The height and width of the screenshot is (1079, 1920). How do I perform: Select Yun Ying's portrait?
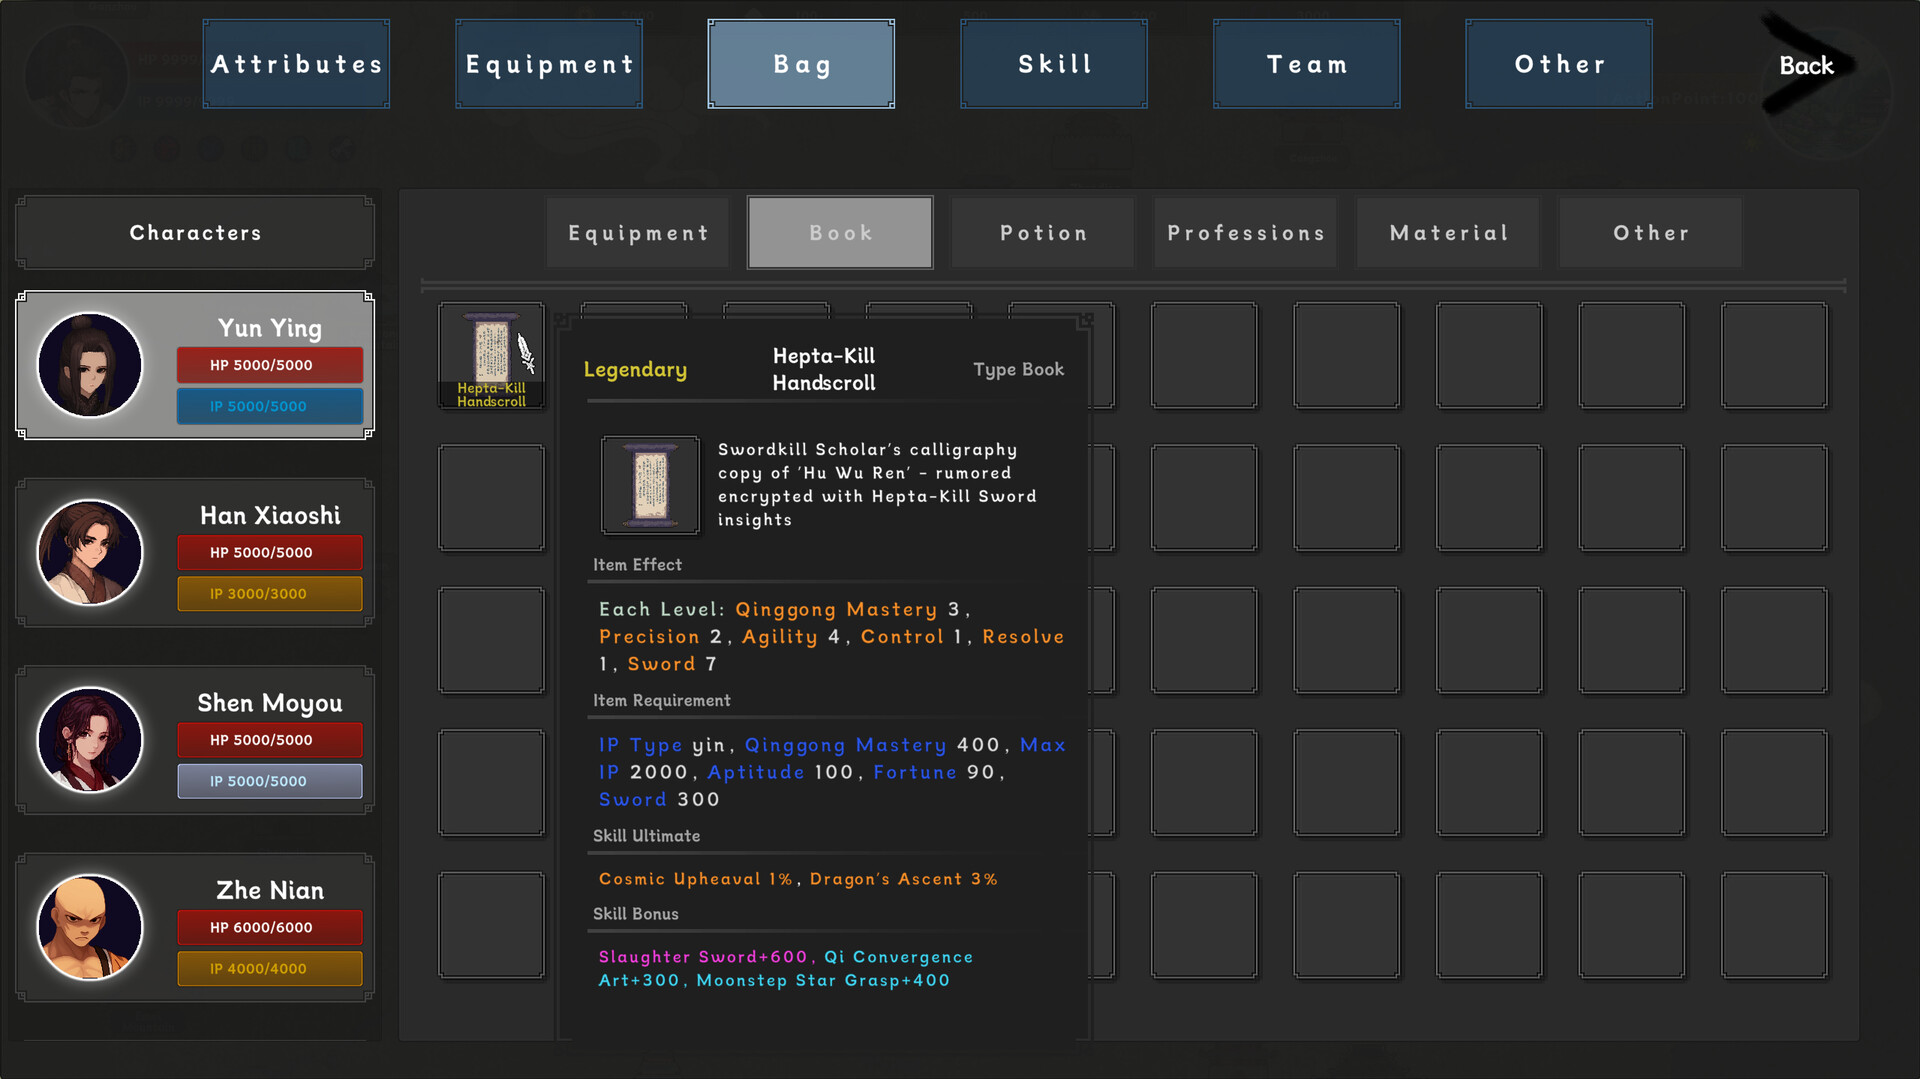click(90, 365)
